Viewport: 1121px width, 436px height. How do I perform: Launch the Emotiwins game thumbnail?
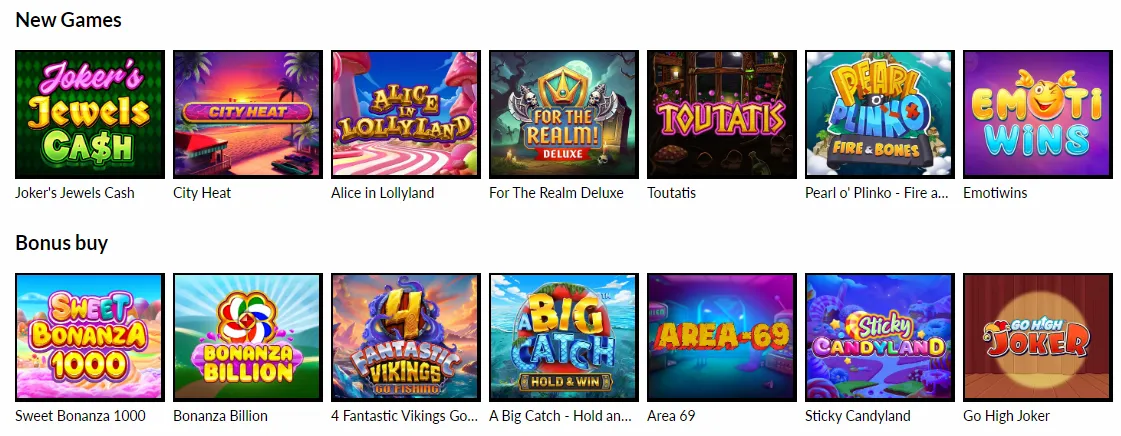tap(1038, 114)
